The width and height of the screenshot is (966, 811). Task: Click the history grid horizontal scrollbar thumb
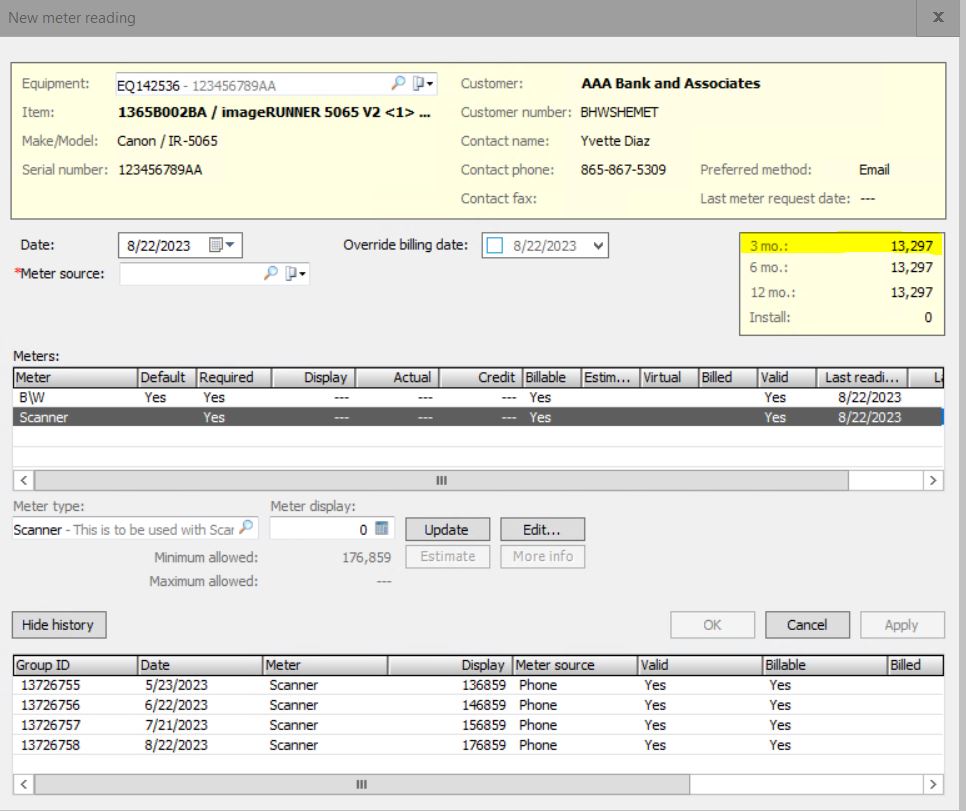[362, 785]
